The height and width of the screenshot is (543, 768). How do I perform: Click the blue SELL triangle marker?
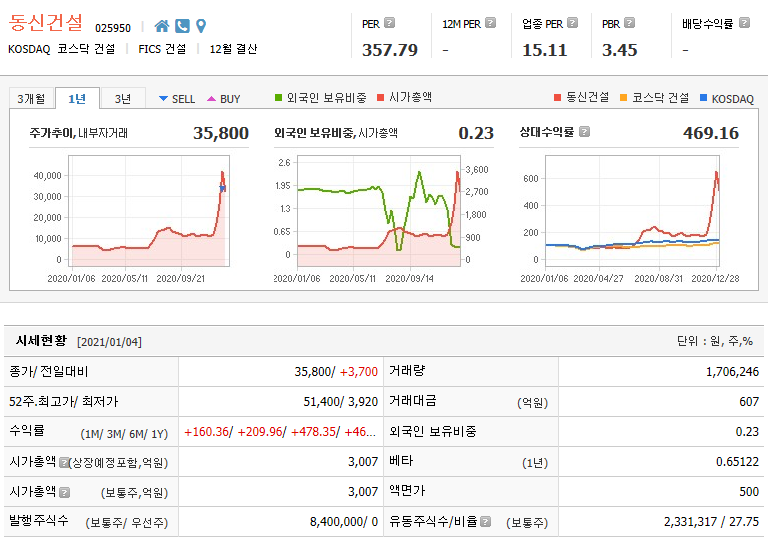[164, 99]
